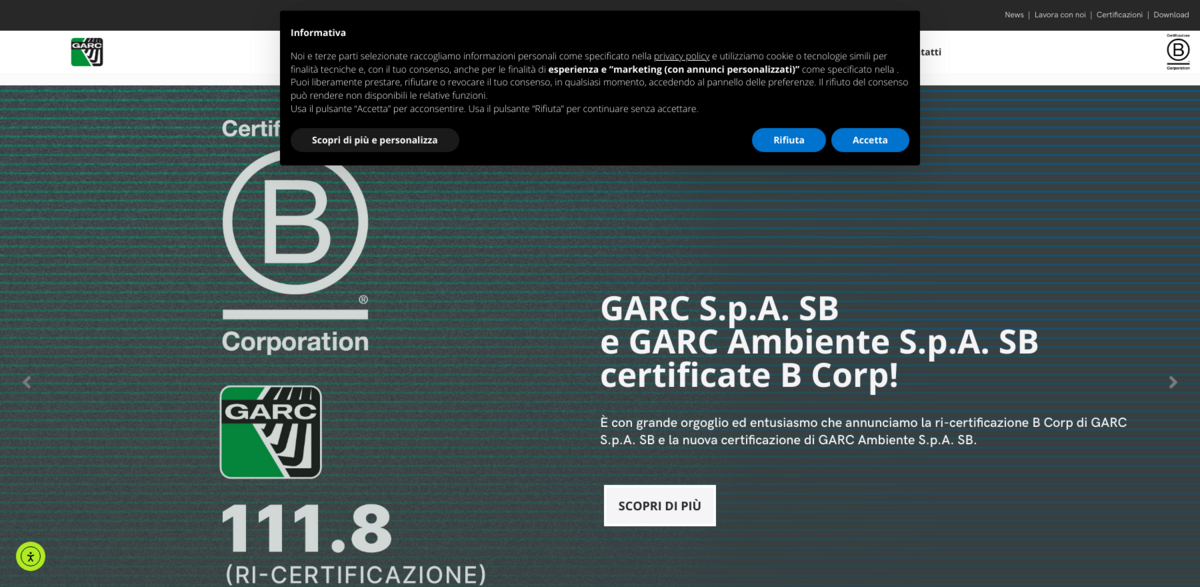
Task: Select the green GARC square logo in the slide
Action: click(x=270, y=432)
